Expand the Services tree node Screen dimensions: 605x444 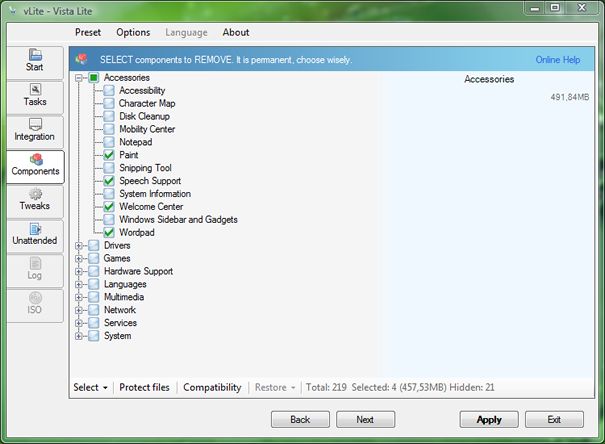coord(79,323)
